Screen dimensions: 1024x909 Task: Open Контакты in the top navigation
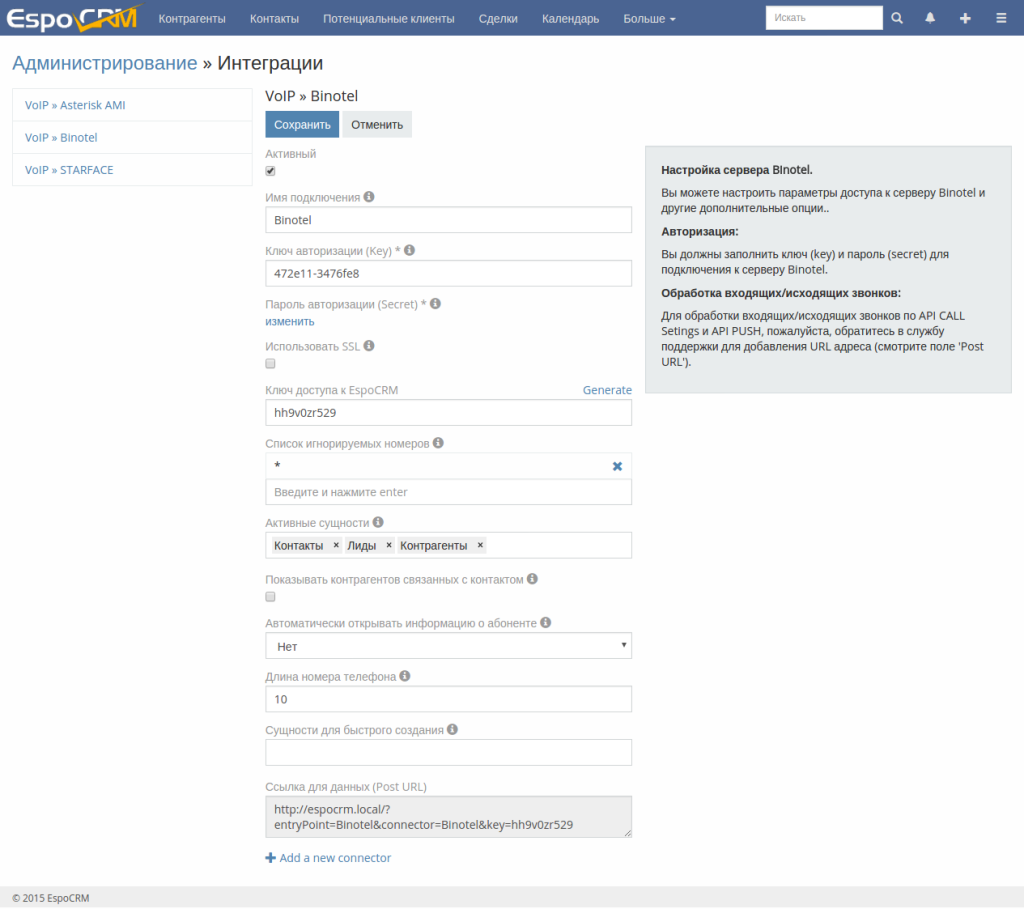click(274, 19)
